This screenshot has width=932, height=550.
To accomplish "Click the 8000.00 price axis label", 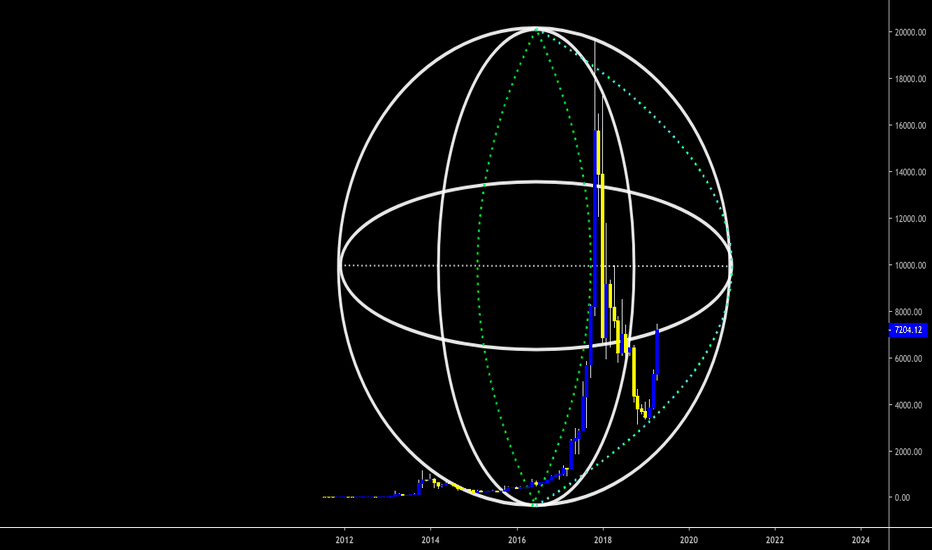I will tap(909, 312).
